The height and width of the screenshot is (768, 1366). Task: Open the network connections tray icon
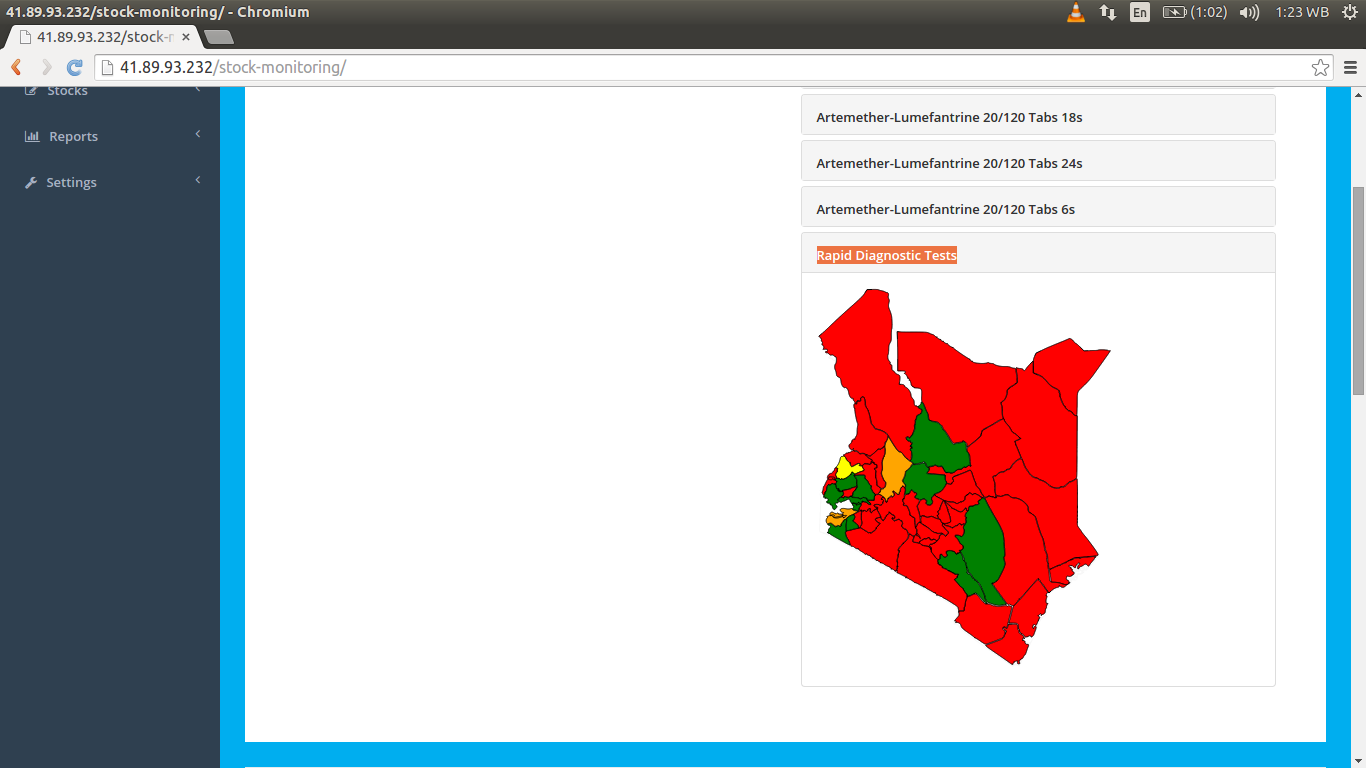pos(1108,12)
